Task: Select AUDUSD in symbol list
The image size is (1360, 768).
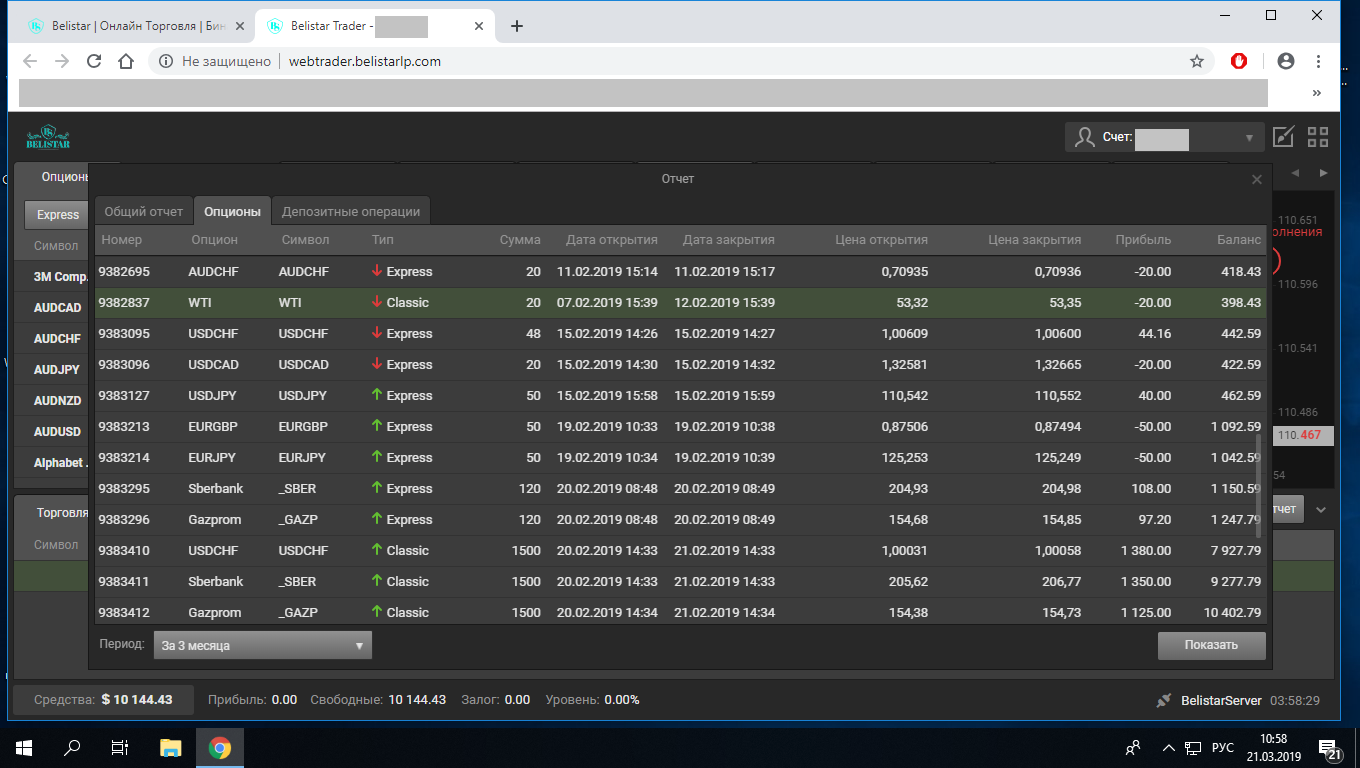Action: (x=58, y=432)
